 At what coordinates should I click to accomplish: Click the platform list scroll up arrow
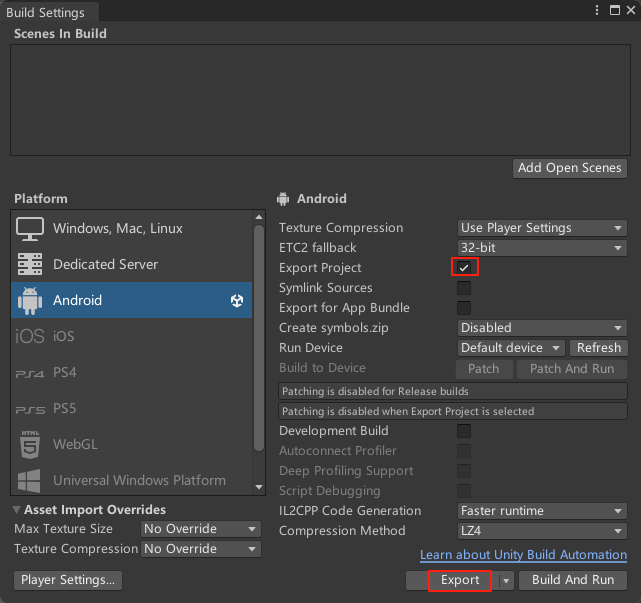pyautogui.click(x=259, y=217)
